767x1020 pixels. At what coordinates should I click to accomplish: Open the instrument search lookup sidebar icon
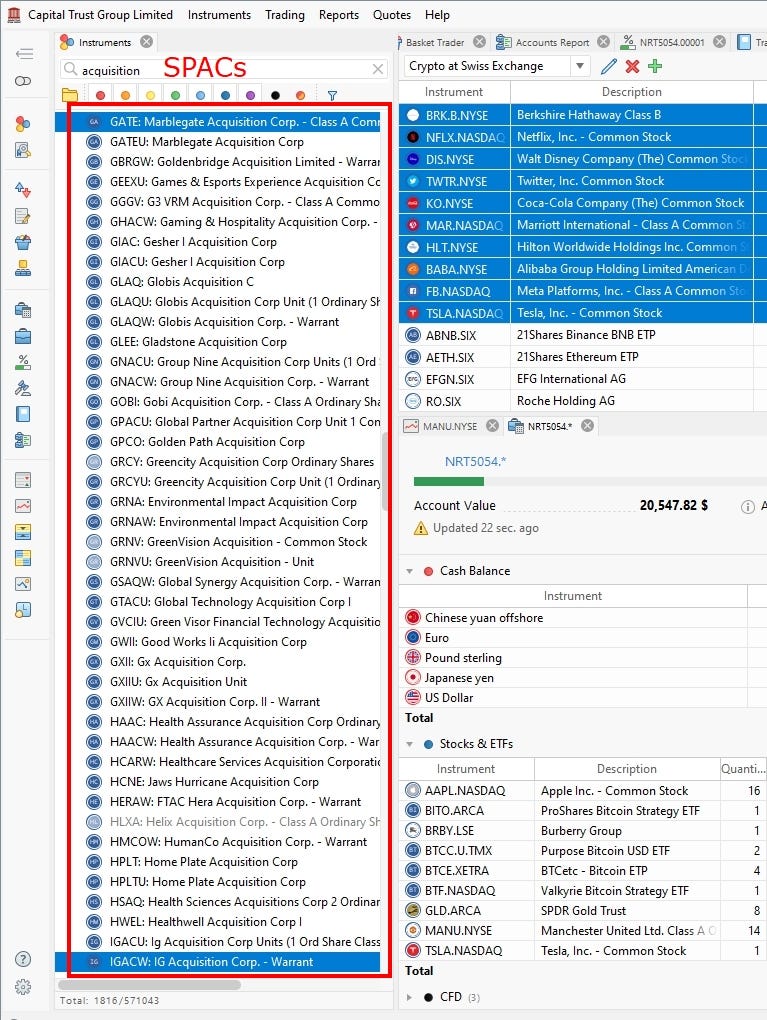coord(23,150)
